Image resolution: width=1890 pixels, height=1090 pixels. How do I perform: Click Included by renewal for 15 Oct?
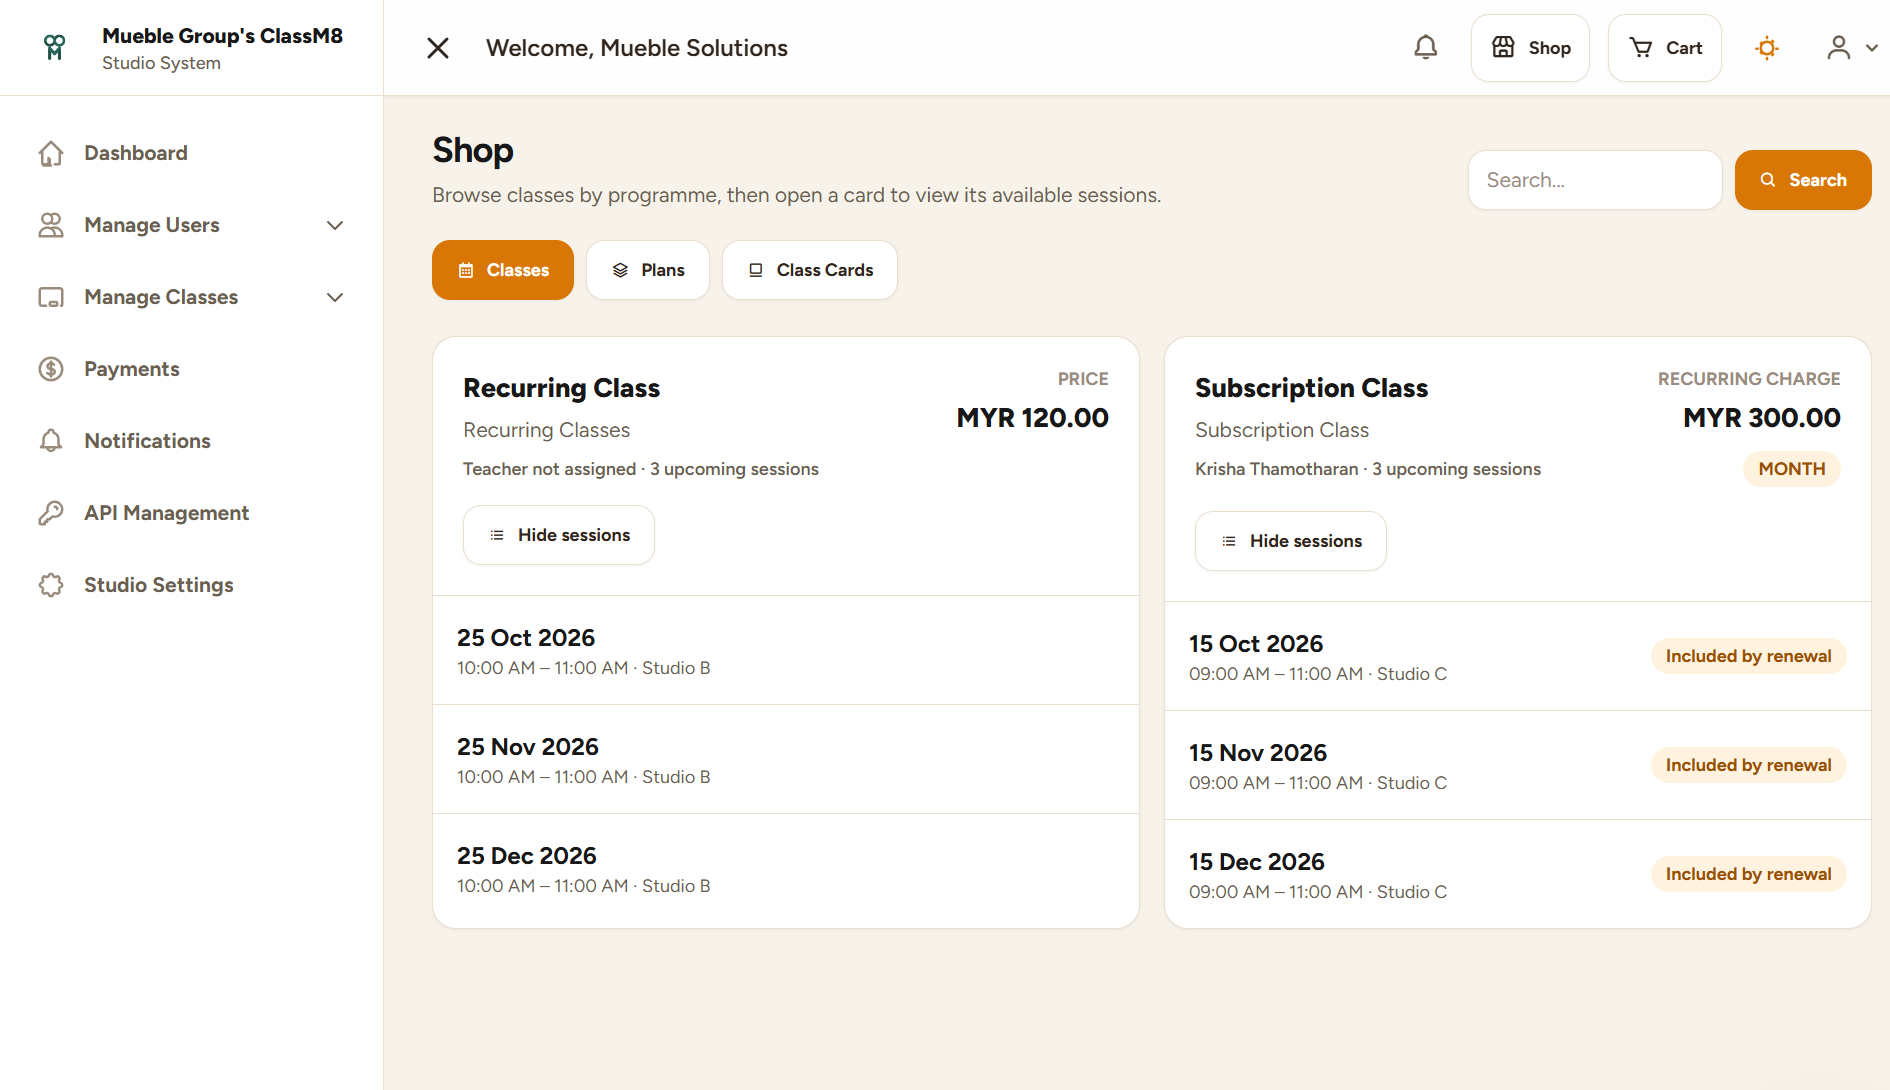pos(1748,656)
